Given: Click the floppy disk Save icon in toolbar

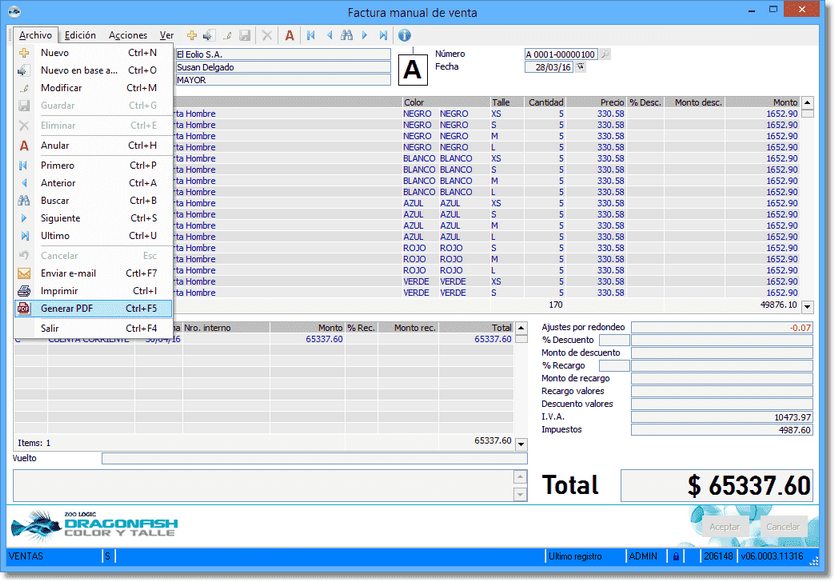Looking at the screenshot, I should [x=244, y=36].
